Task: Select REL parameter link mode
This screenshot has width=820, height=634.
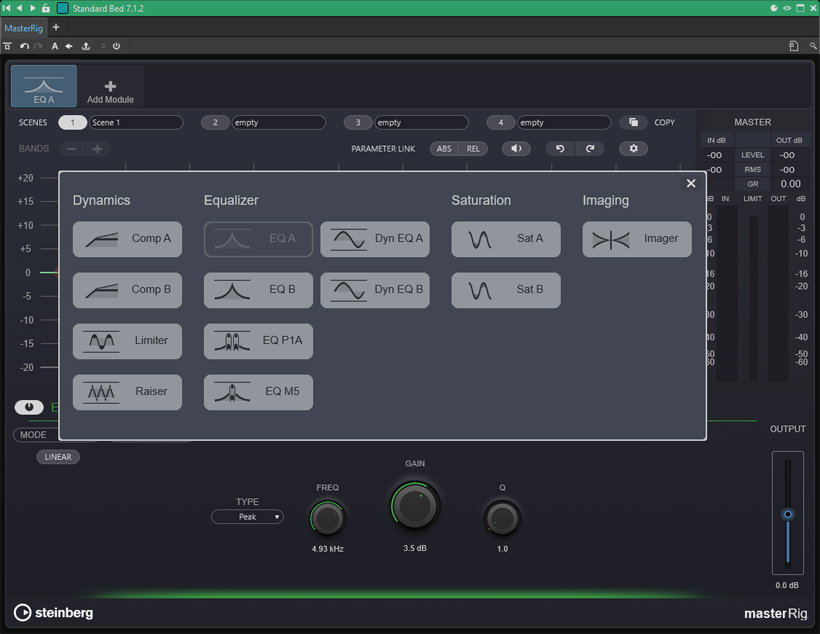Action: click(x=473, y=149)
